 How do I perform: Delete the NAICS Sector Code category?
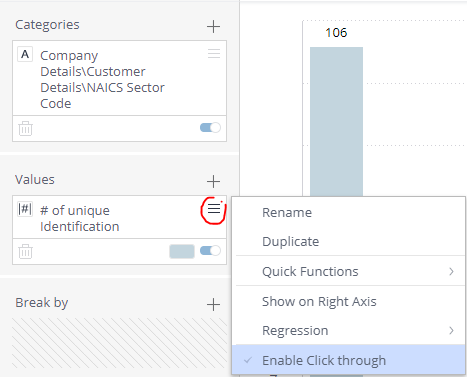pos(25,128)
